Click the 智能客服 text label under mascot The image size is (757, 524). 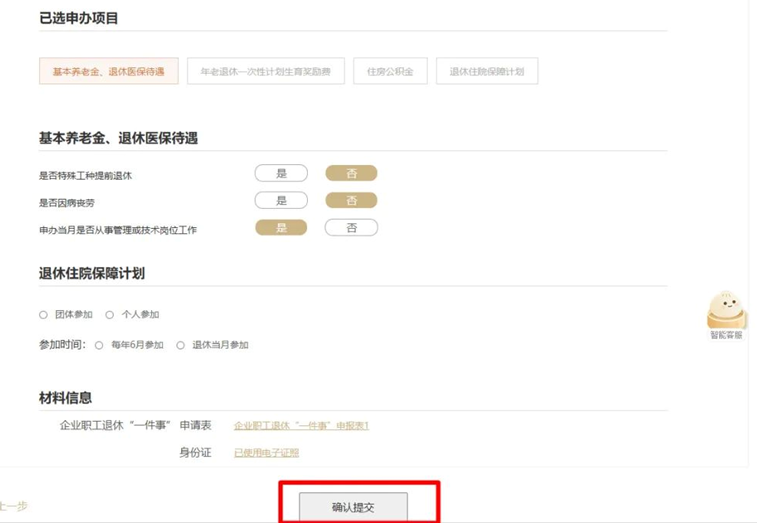coord(726,335)
